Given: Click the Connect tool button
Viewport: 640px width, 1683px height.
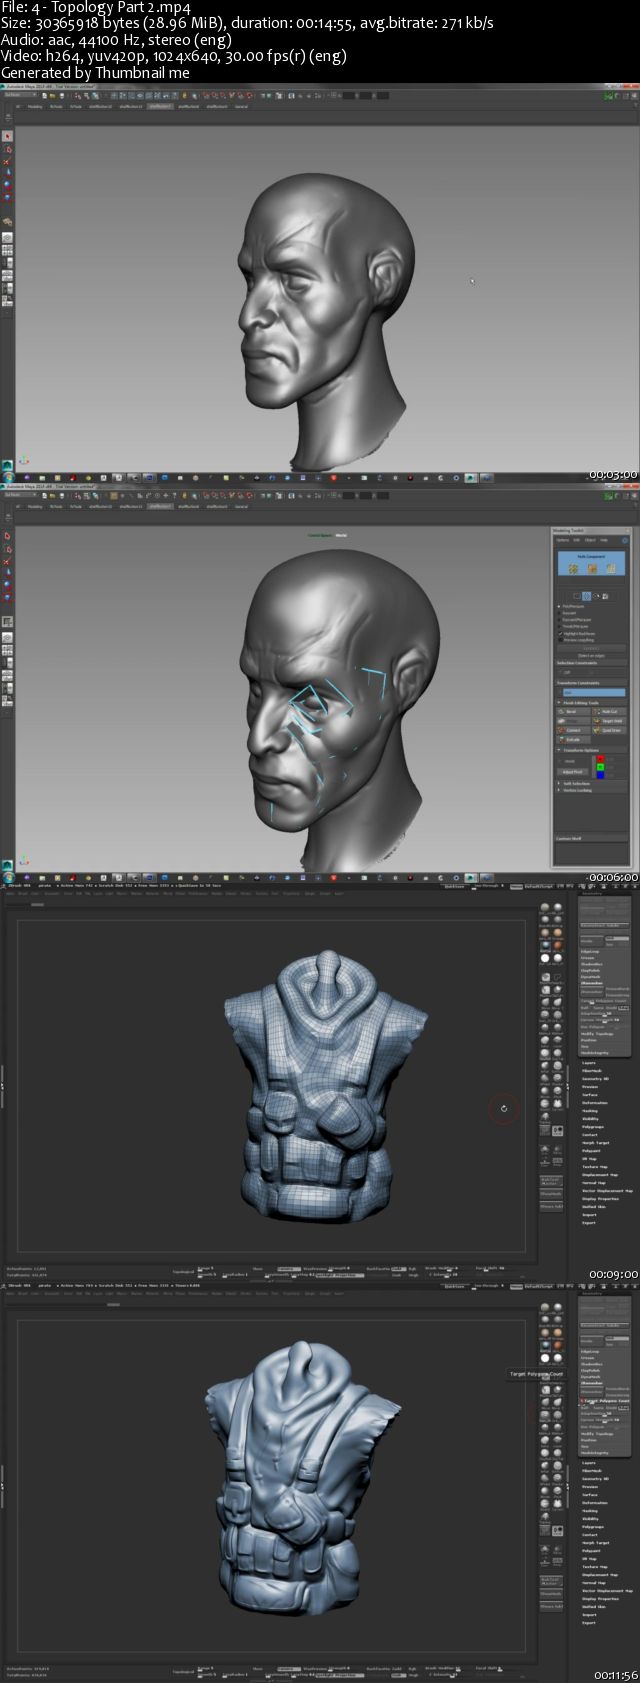Looking at the screenshot, I should point(574,731).
